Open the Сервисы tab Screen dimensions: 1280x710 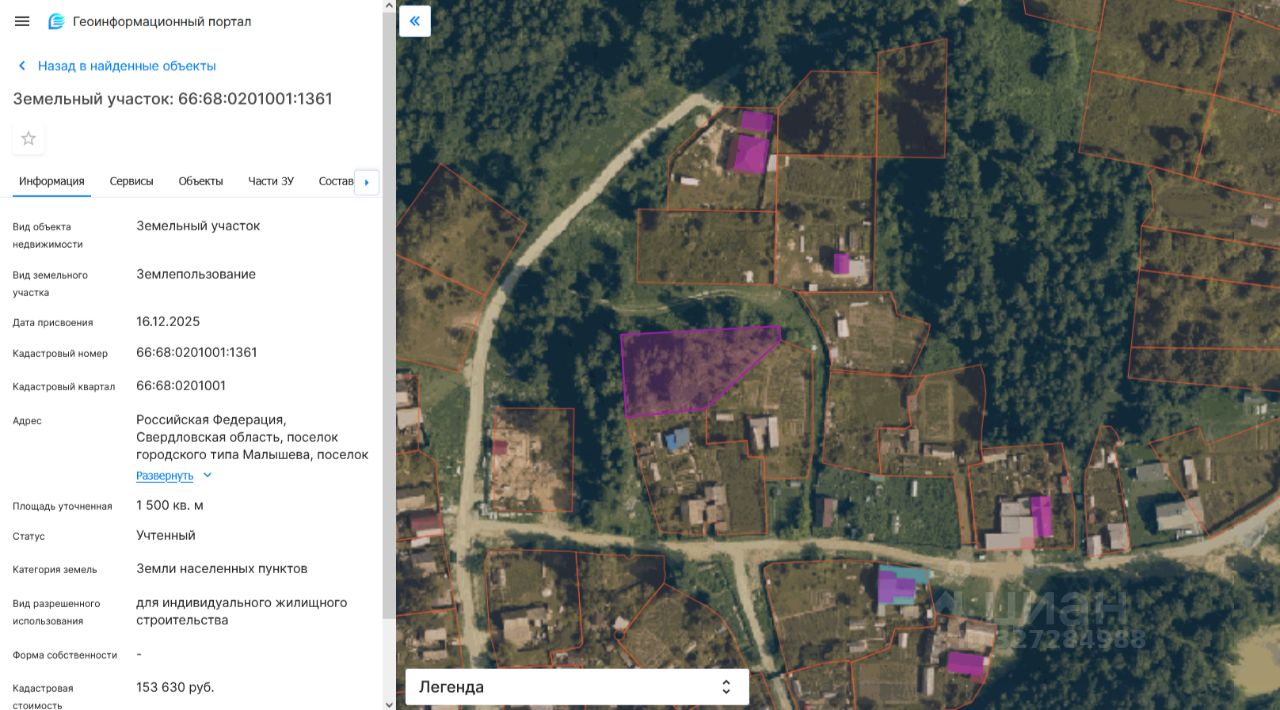click(x=132, y=181)
